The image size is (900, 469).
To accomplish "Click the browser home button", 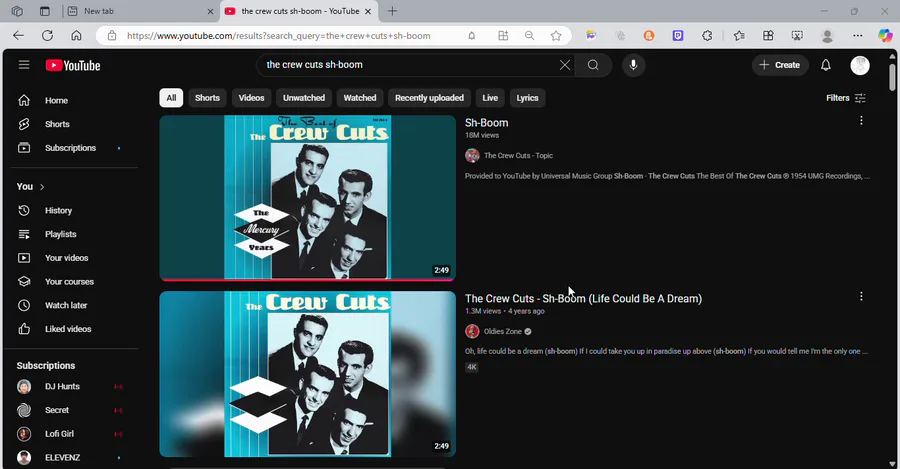I will (76, 36).
